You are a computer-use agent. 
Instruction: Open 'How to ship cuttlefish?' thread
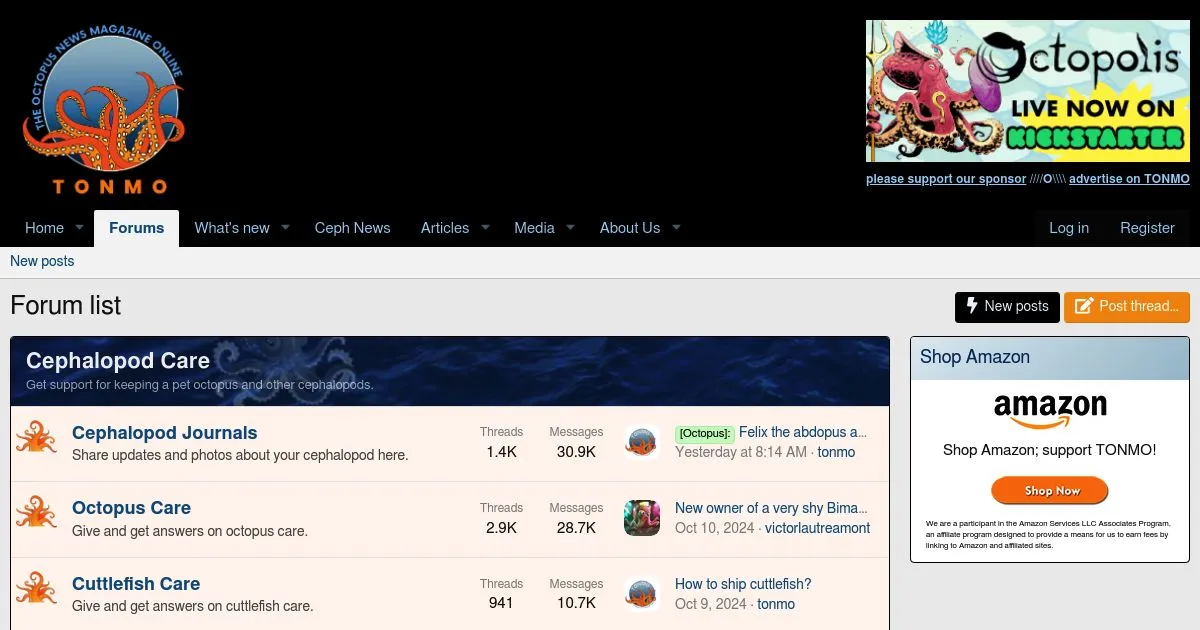pos(743,584)
